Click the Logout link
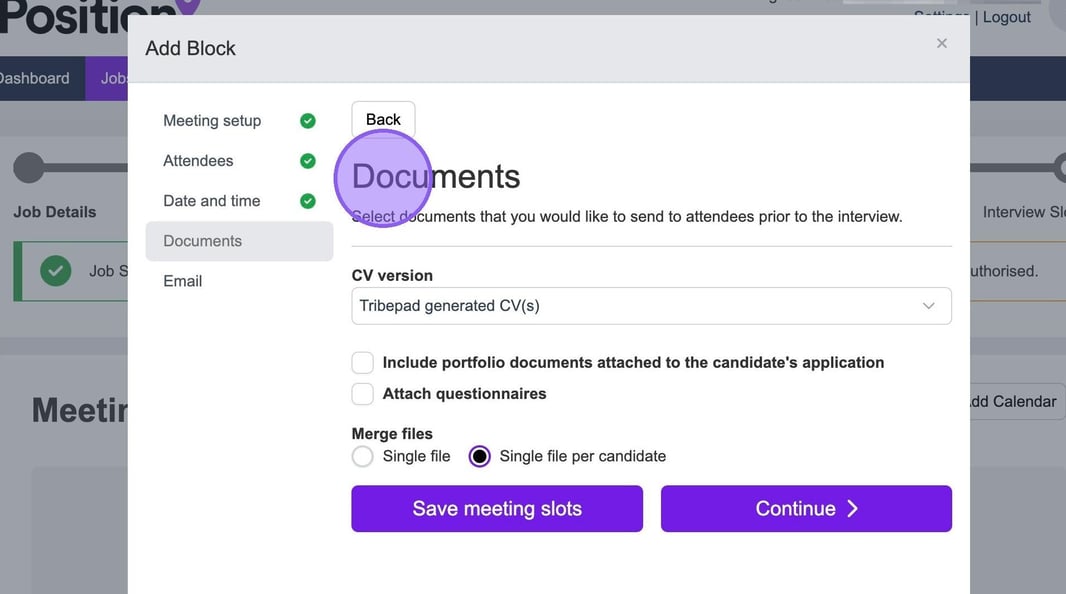Image resolution: width=1066 pixels, height=594 pixels. (1006, 17)
